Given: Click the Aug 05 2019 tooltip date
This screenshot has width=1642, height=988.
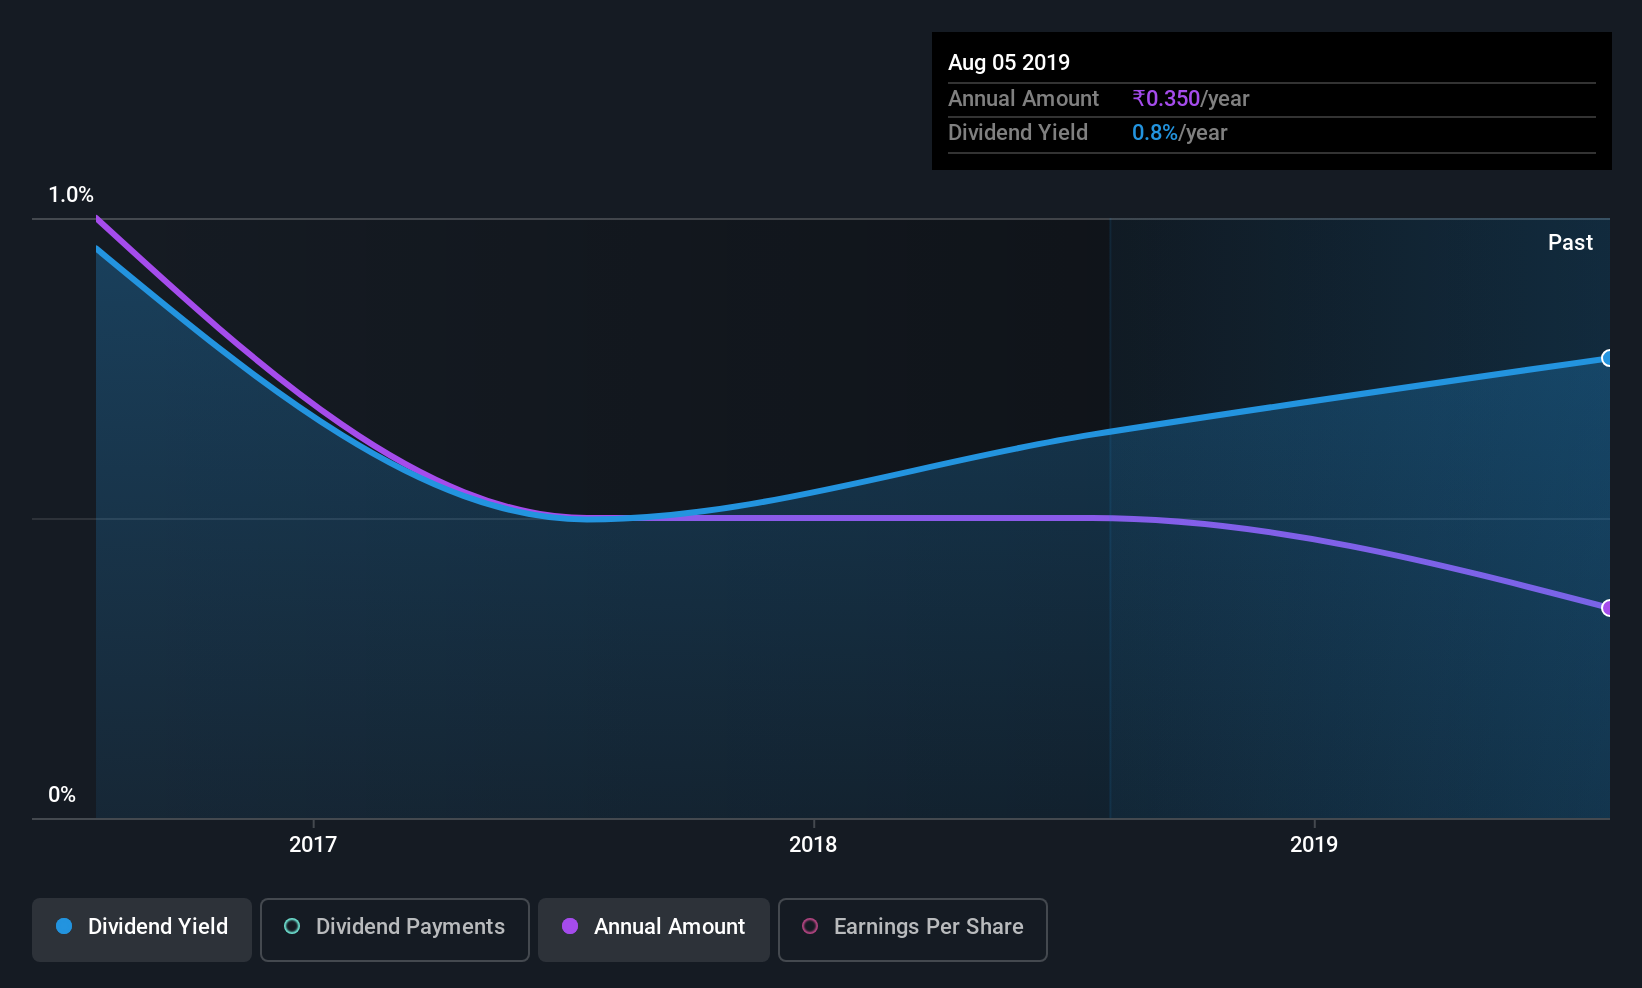Looking at the screenshot, I should click(x=1009, y=63).
